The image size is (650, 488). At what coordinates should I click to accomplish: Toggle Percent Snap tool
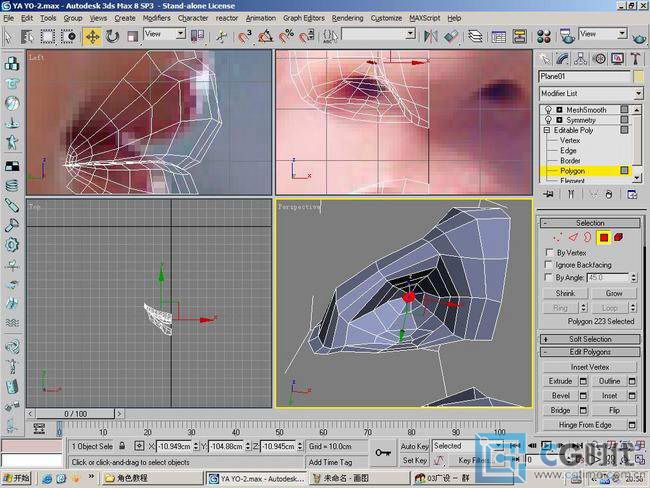(286, 37)
